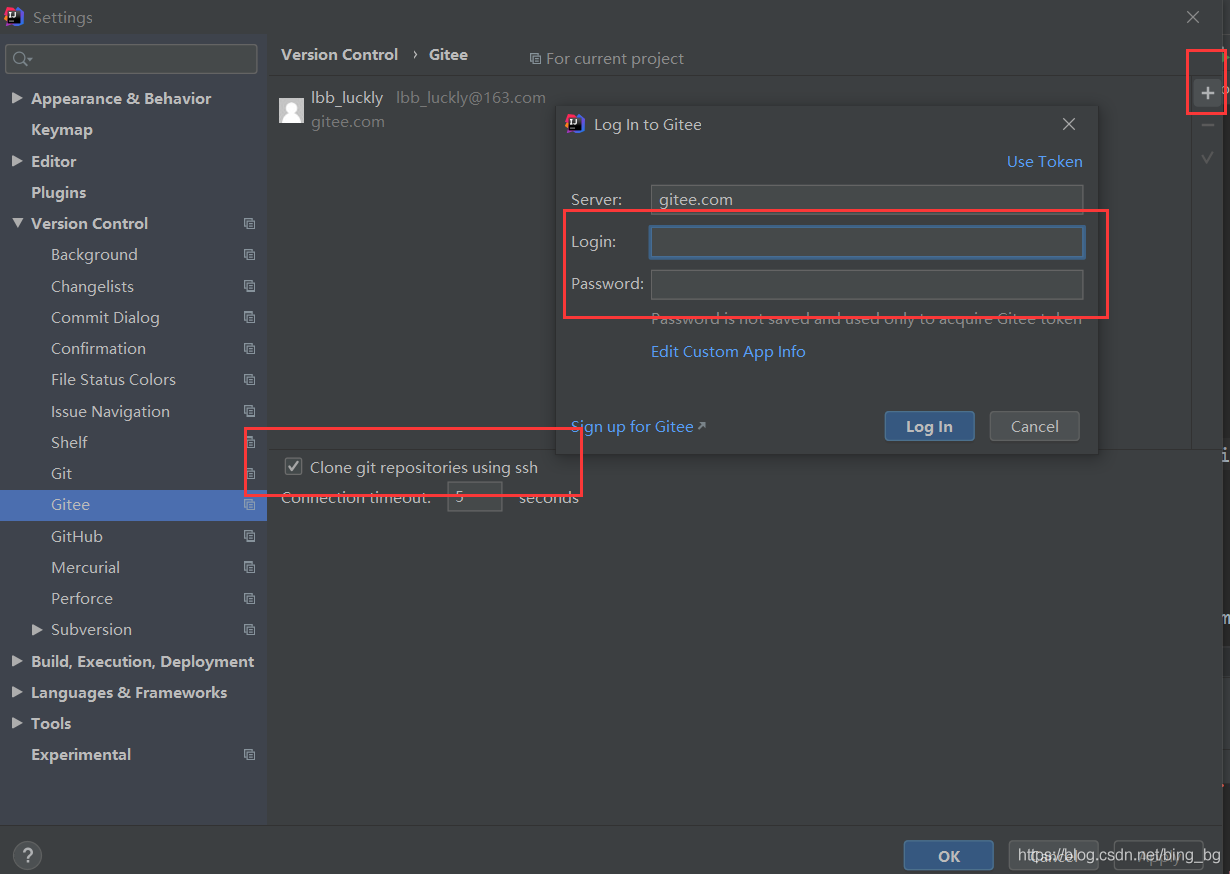
Task: Open the Keymap settings page
Action: click(62, 130)
